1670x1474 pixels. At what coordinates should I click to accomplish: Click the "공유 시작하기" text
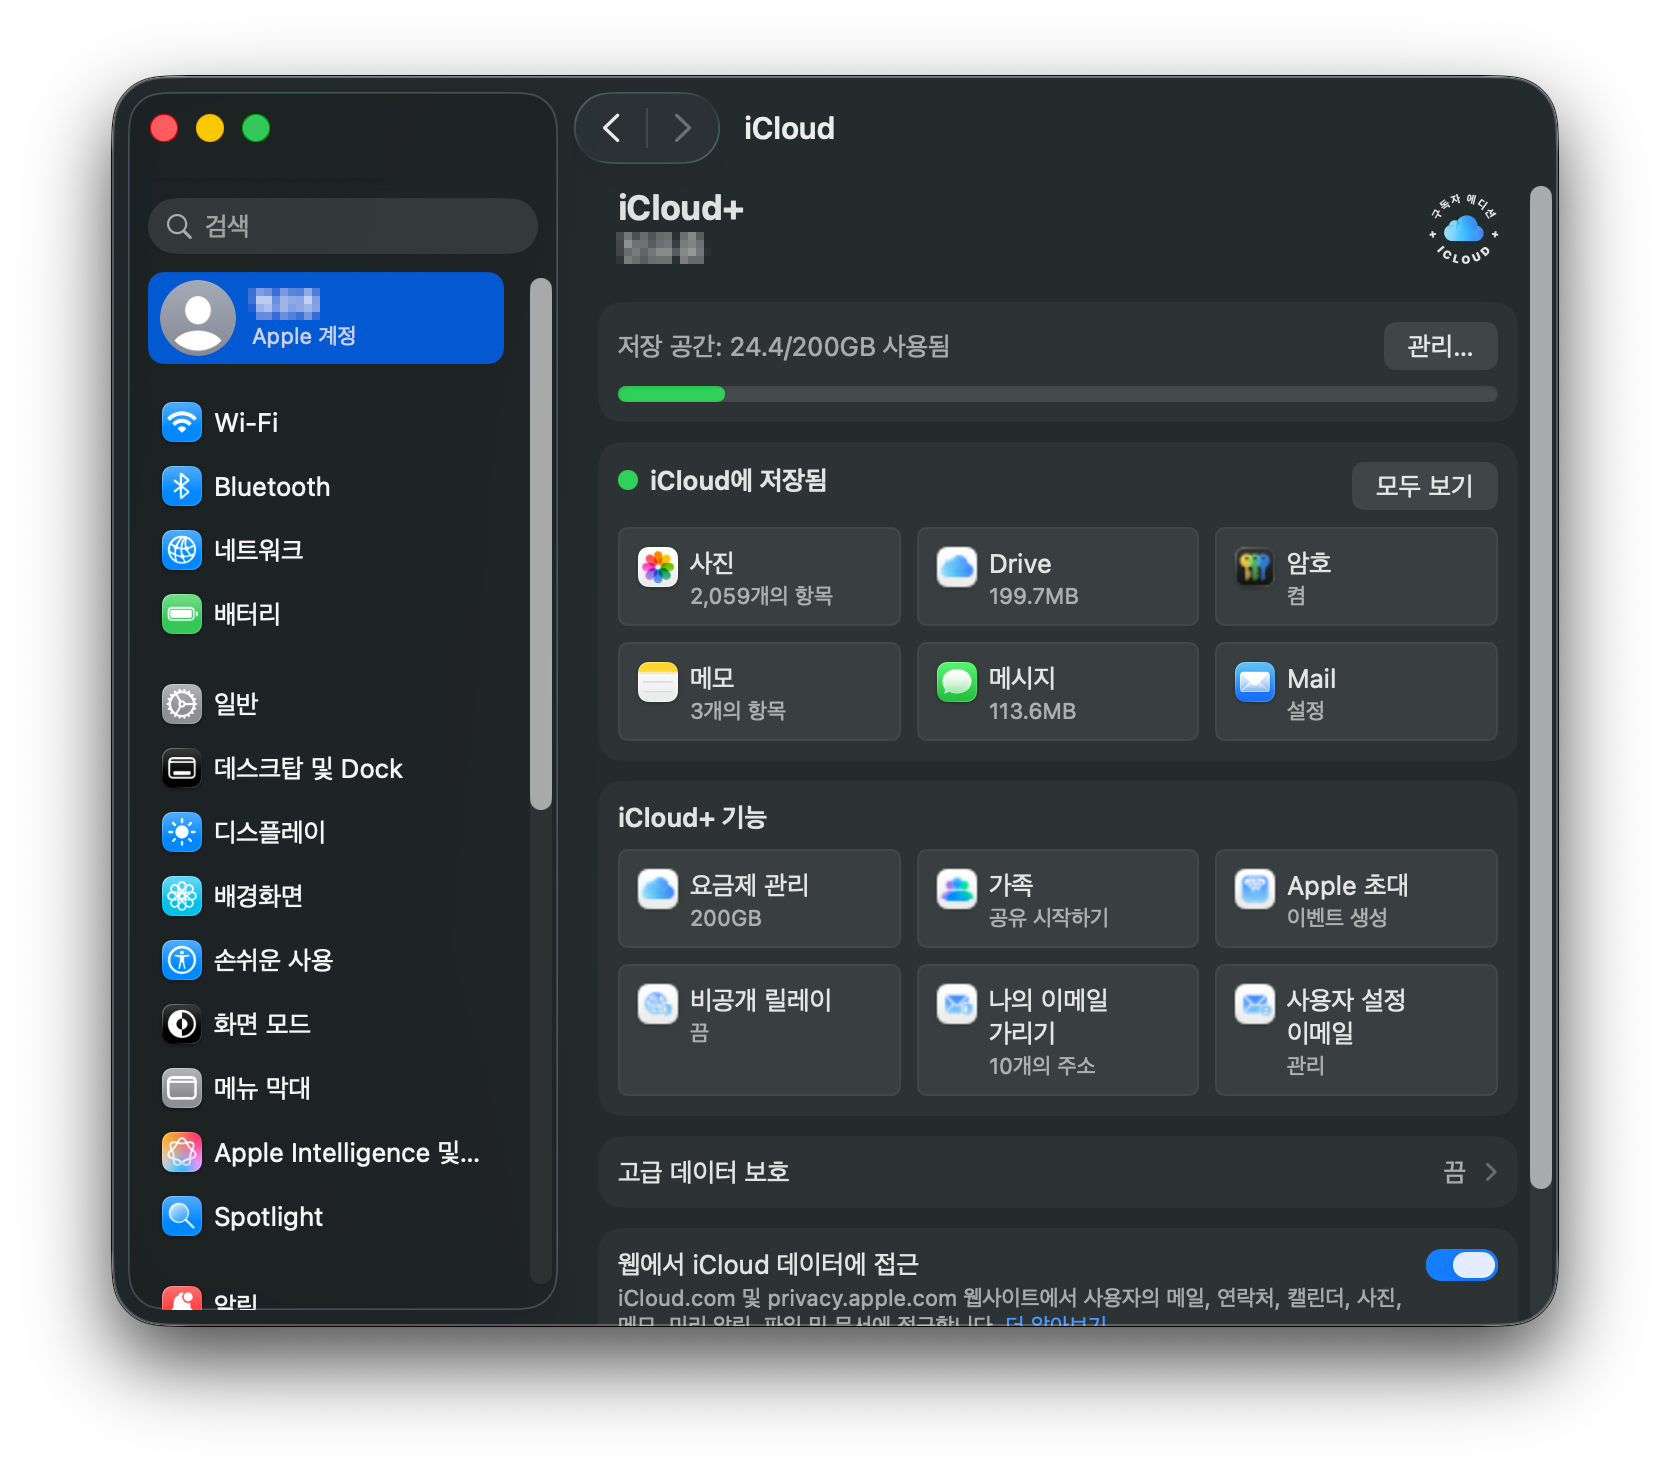pos(1048,918)
